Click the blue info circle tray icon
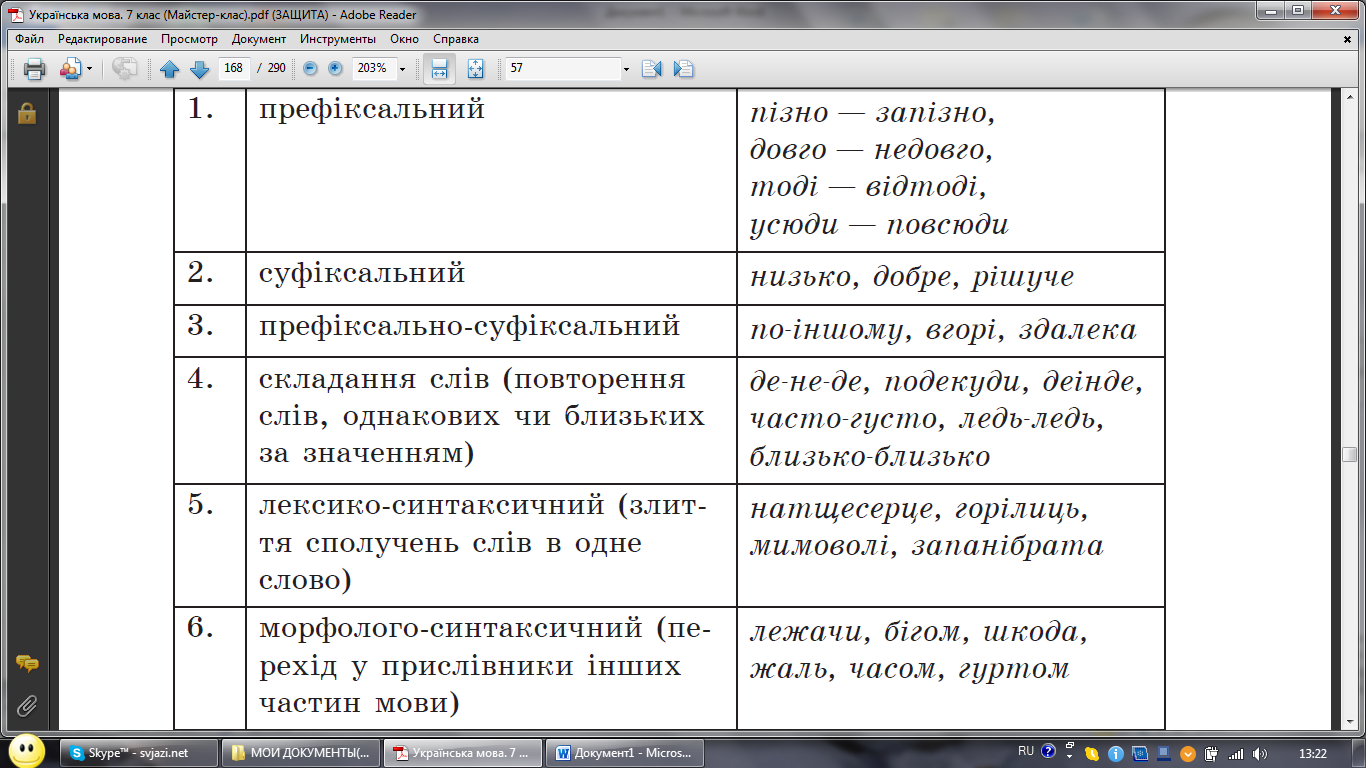This screenshot has width=1366, height=768. coord(1115,753)
